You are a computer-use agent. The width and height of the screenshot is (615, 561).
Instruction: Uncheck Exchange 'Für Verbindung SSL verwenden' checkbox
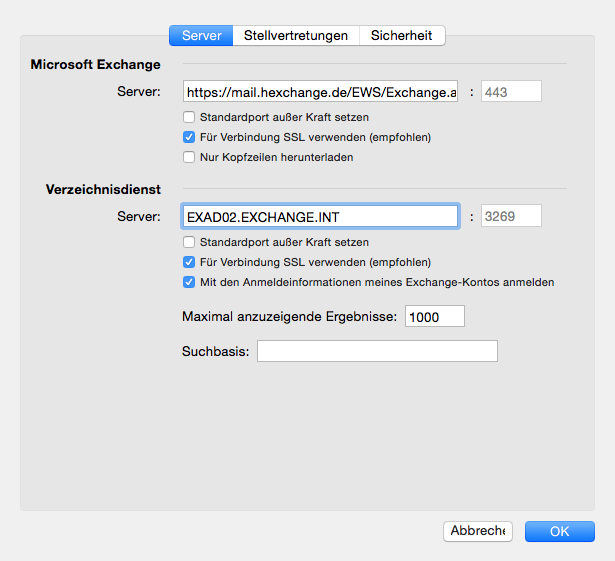189,137
